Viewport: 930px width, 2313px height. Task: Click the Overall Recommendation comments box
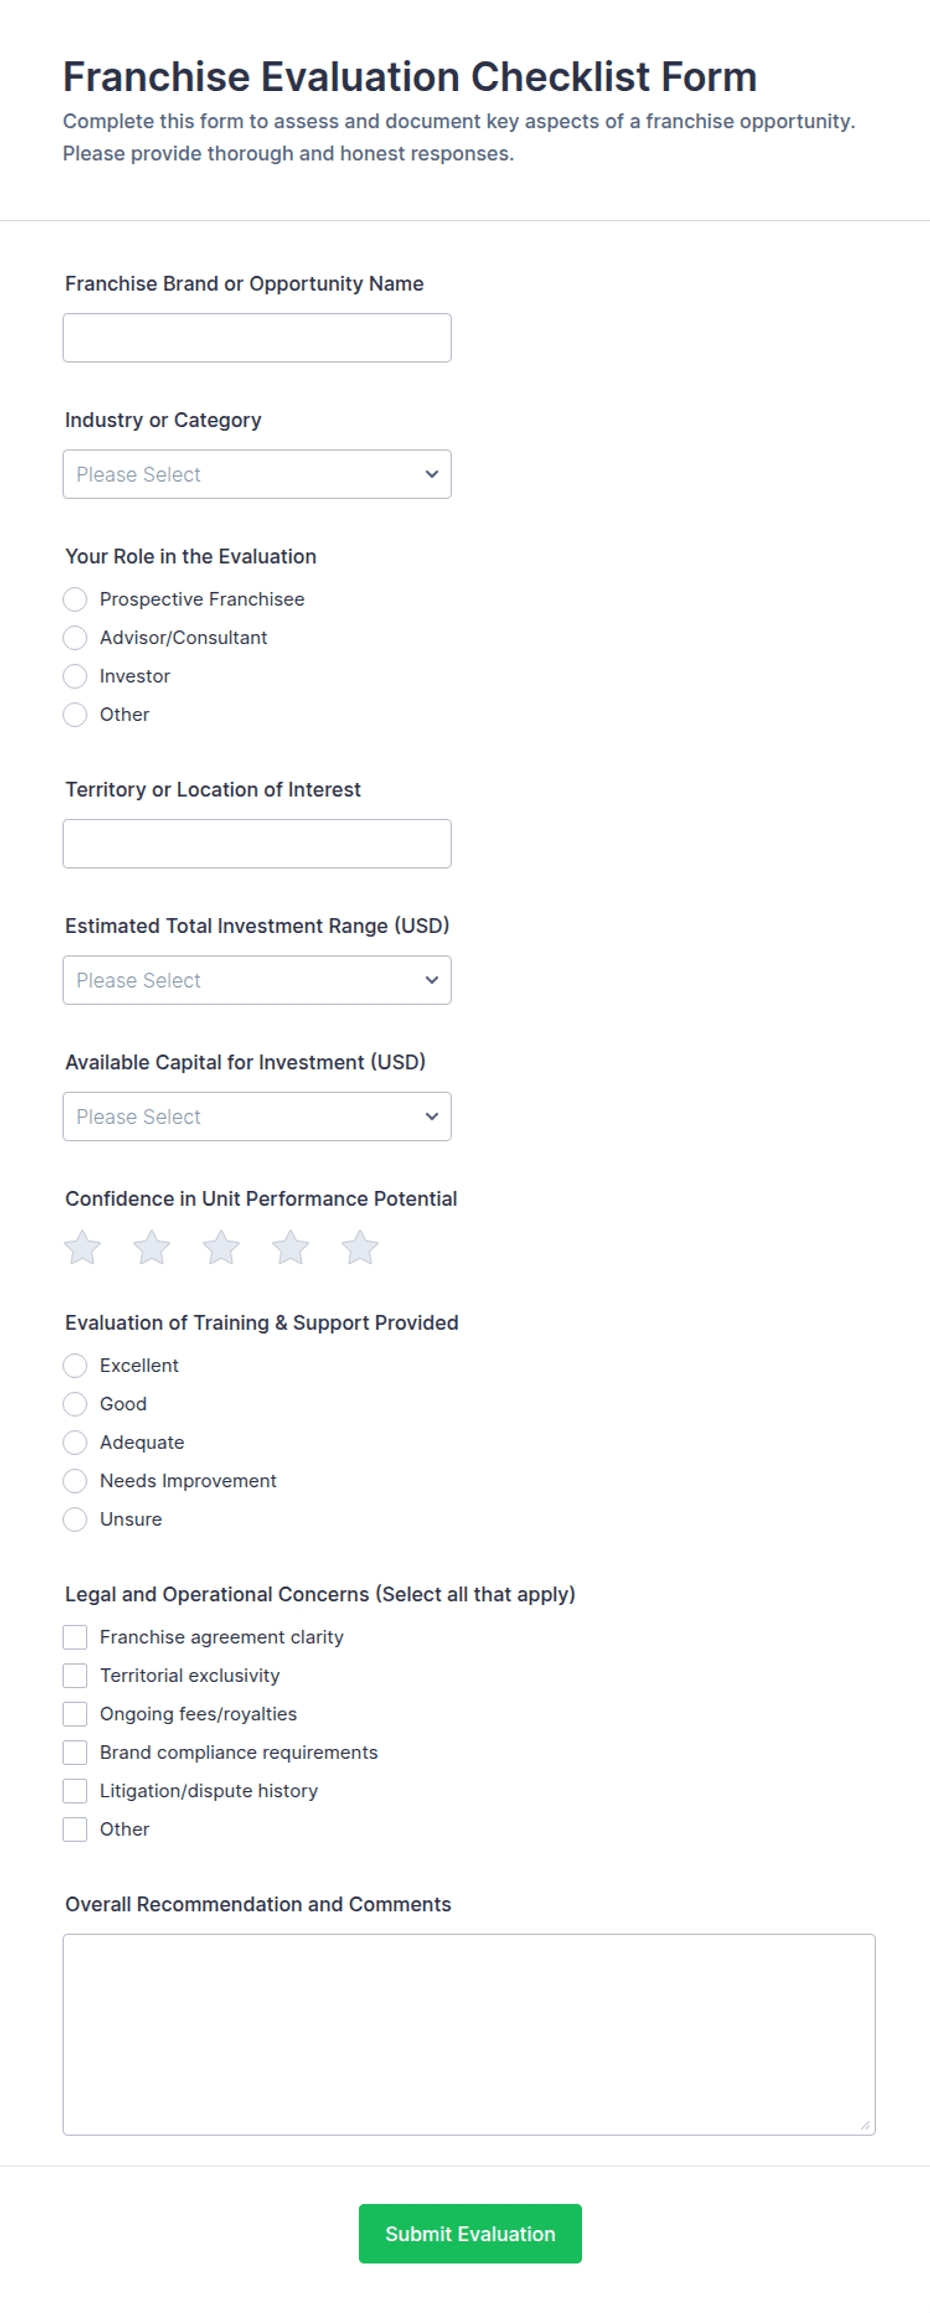tap(469, 2034)
